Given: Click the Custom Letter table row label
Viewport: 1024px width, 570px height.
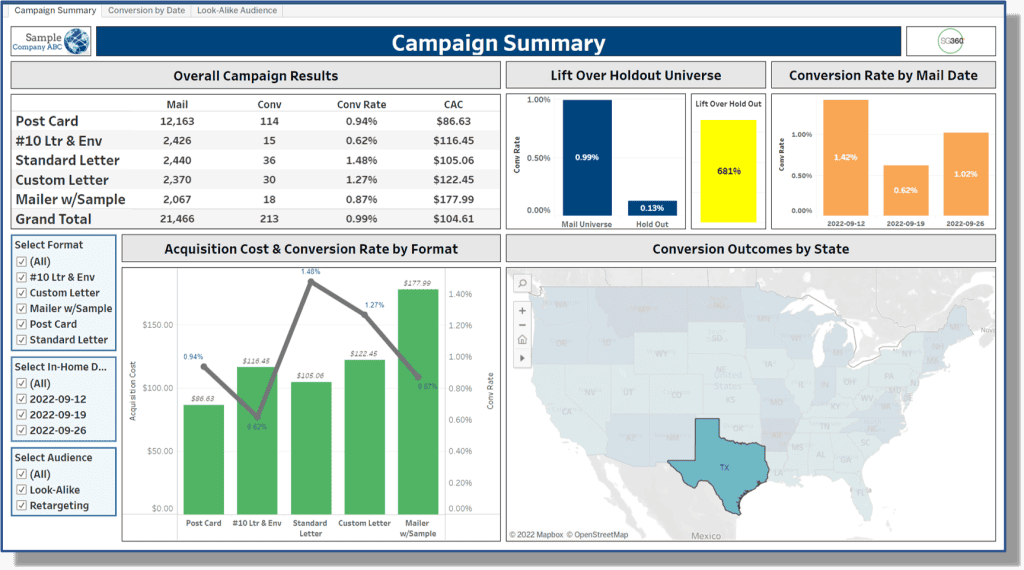Looking at the screenshot, I should (62, 180).
